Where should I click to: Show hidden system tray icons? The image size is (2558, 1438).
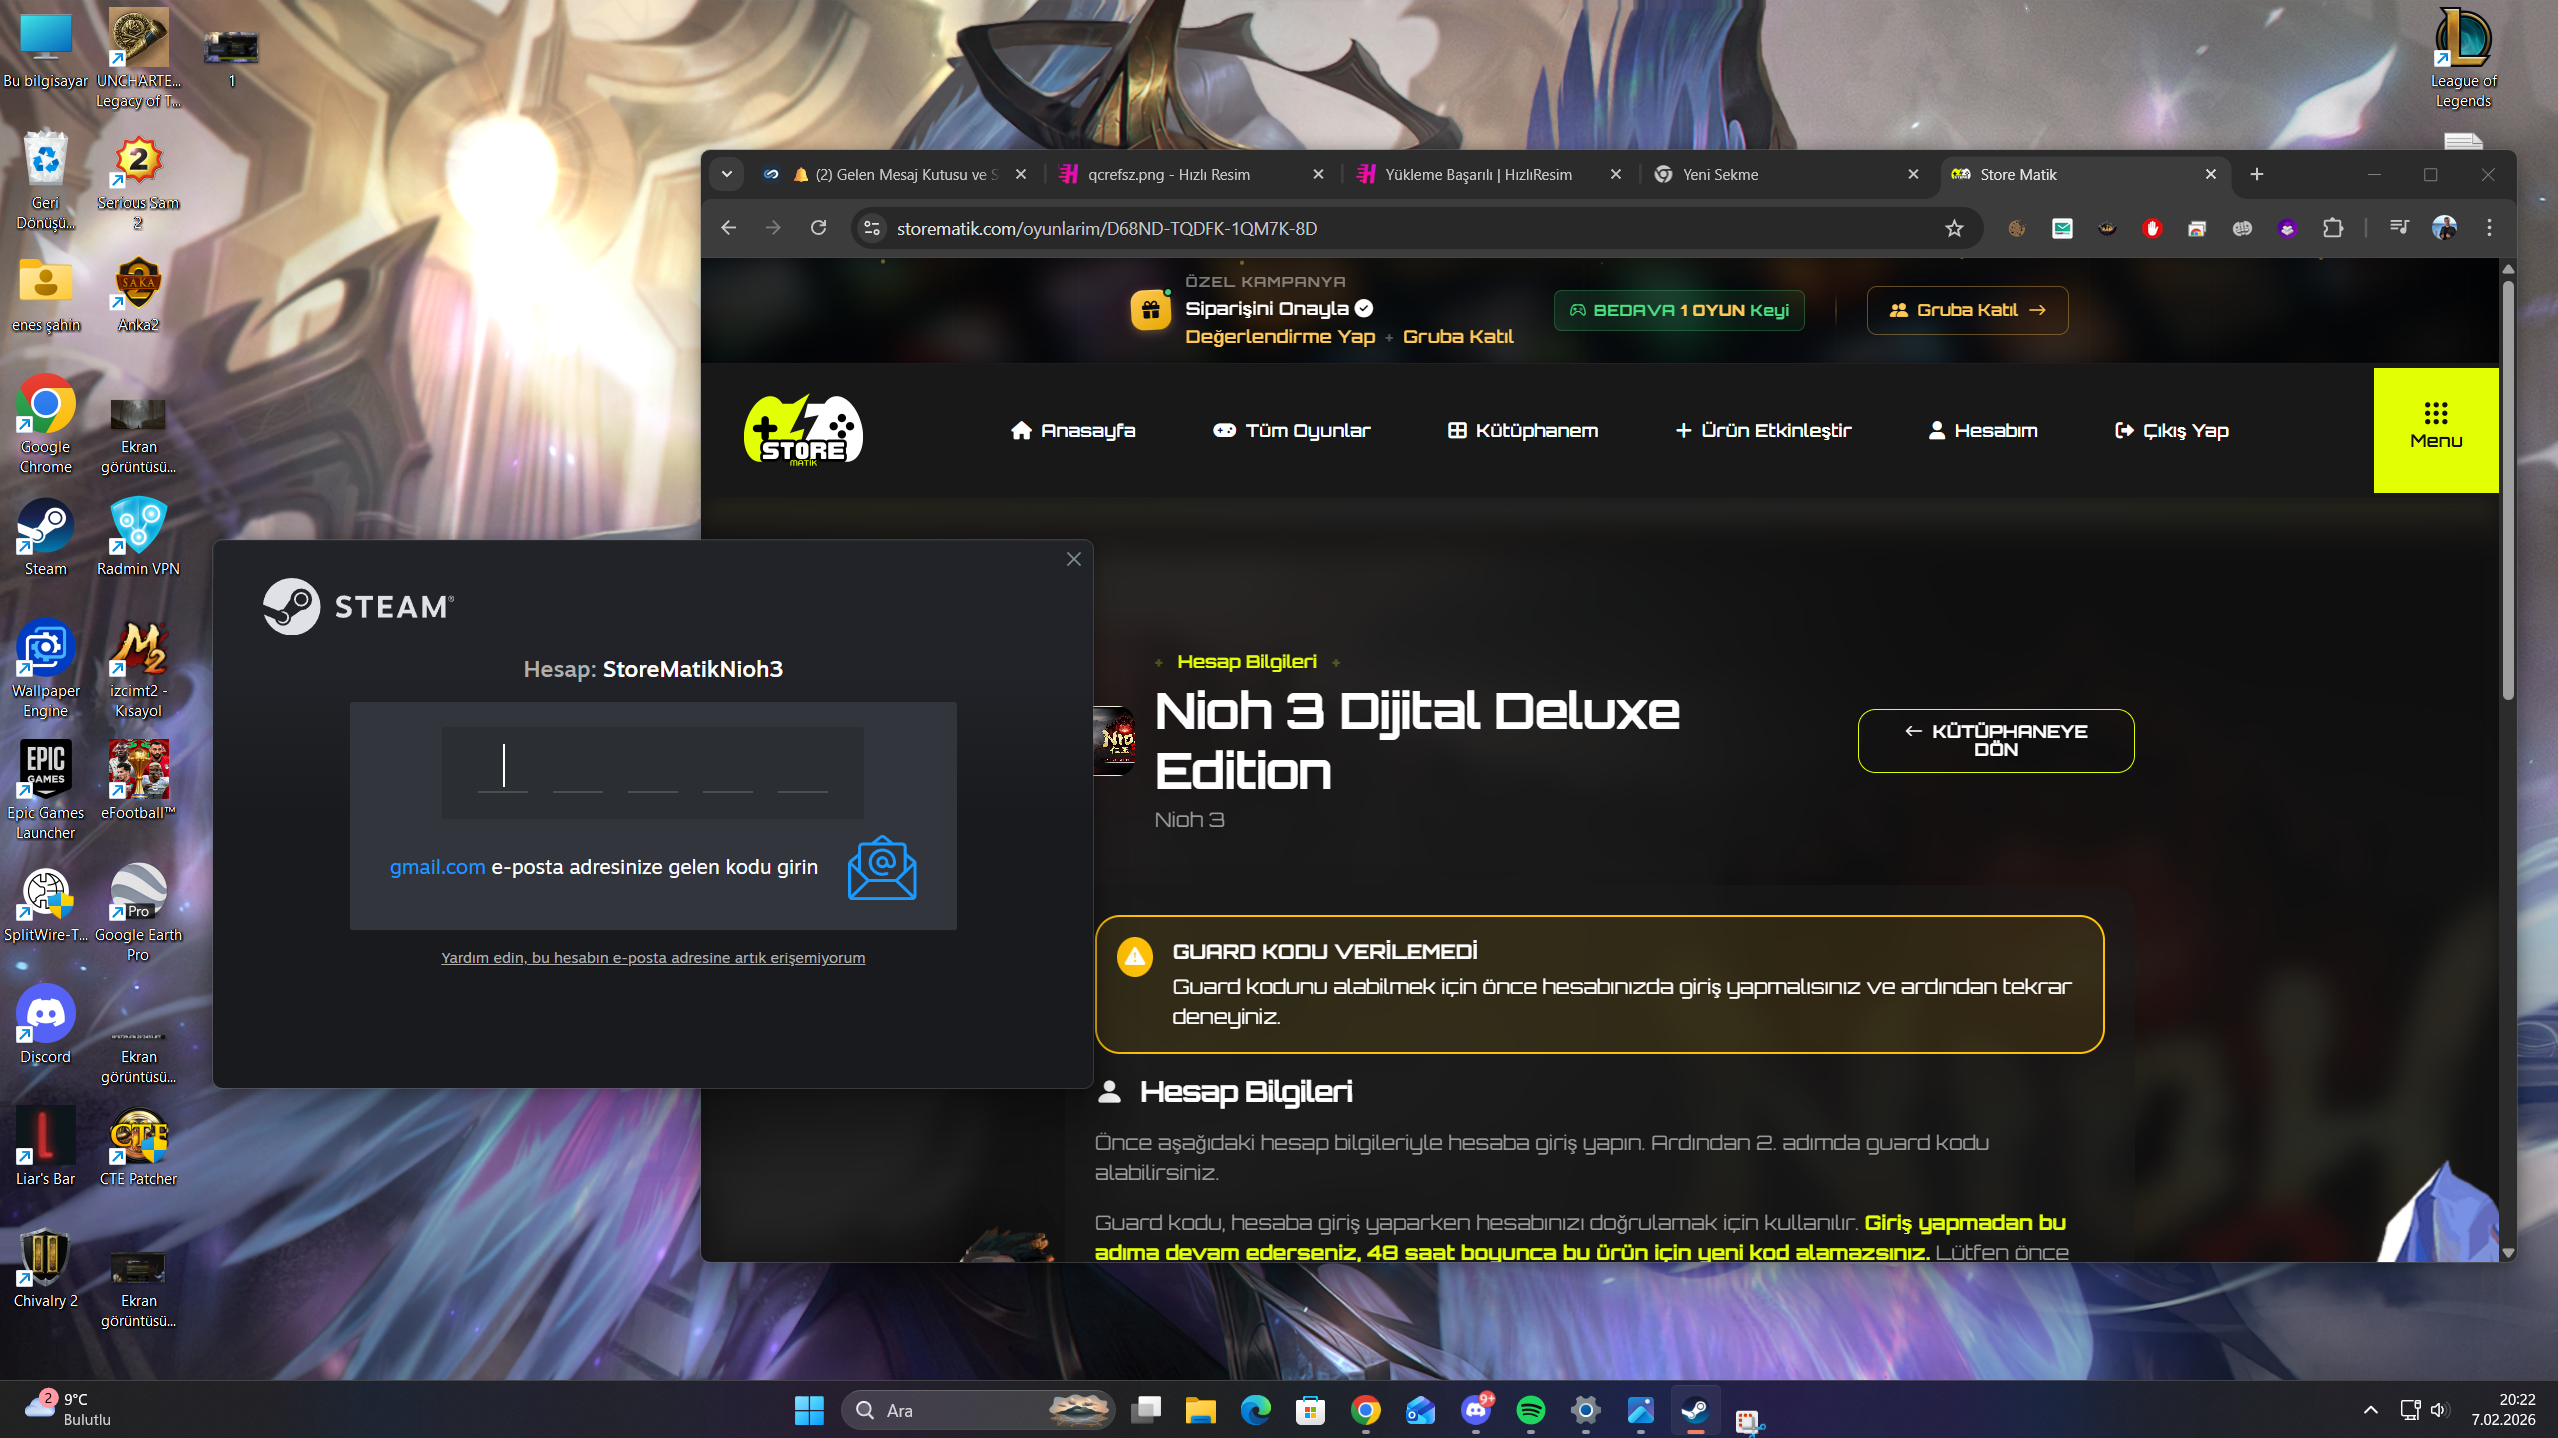2370,1410
